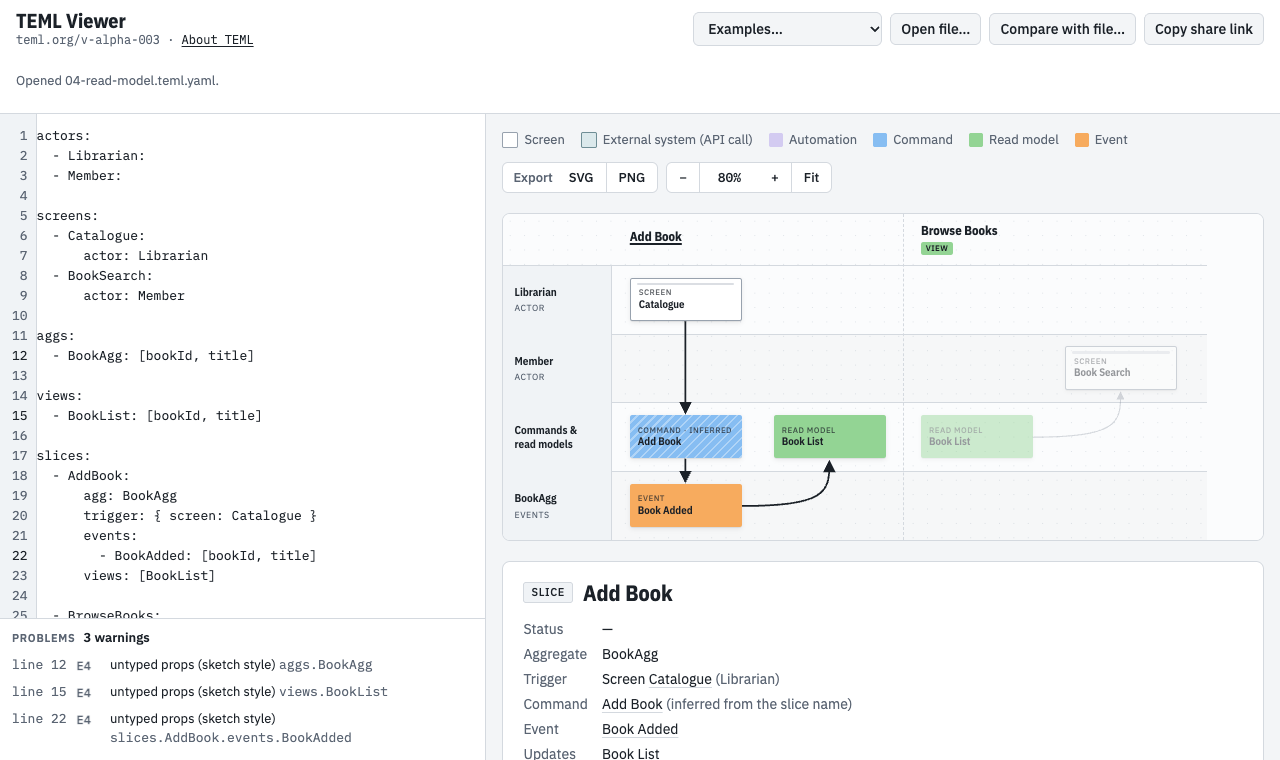
Task: Jump to line 12 BookAgg warning
Action: (x=242, y=664)
